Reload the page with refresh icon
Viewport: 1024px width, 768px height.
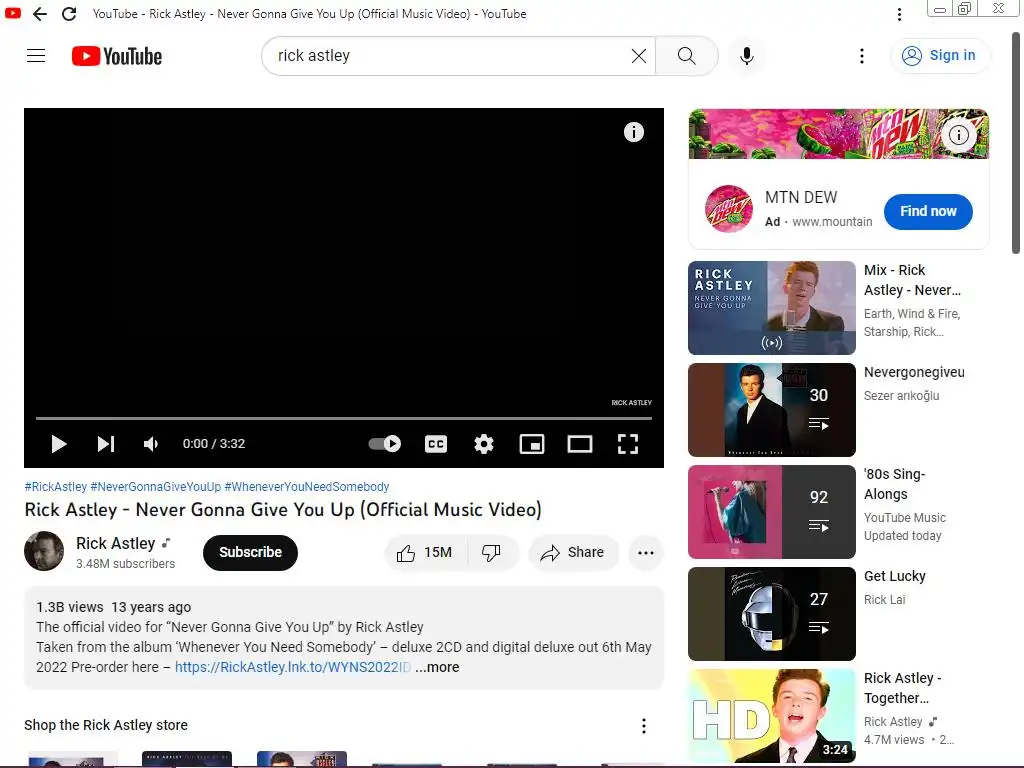[69, 14]
